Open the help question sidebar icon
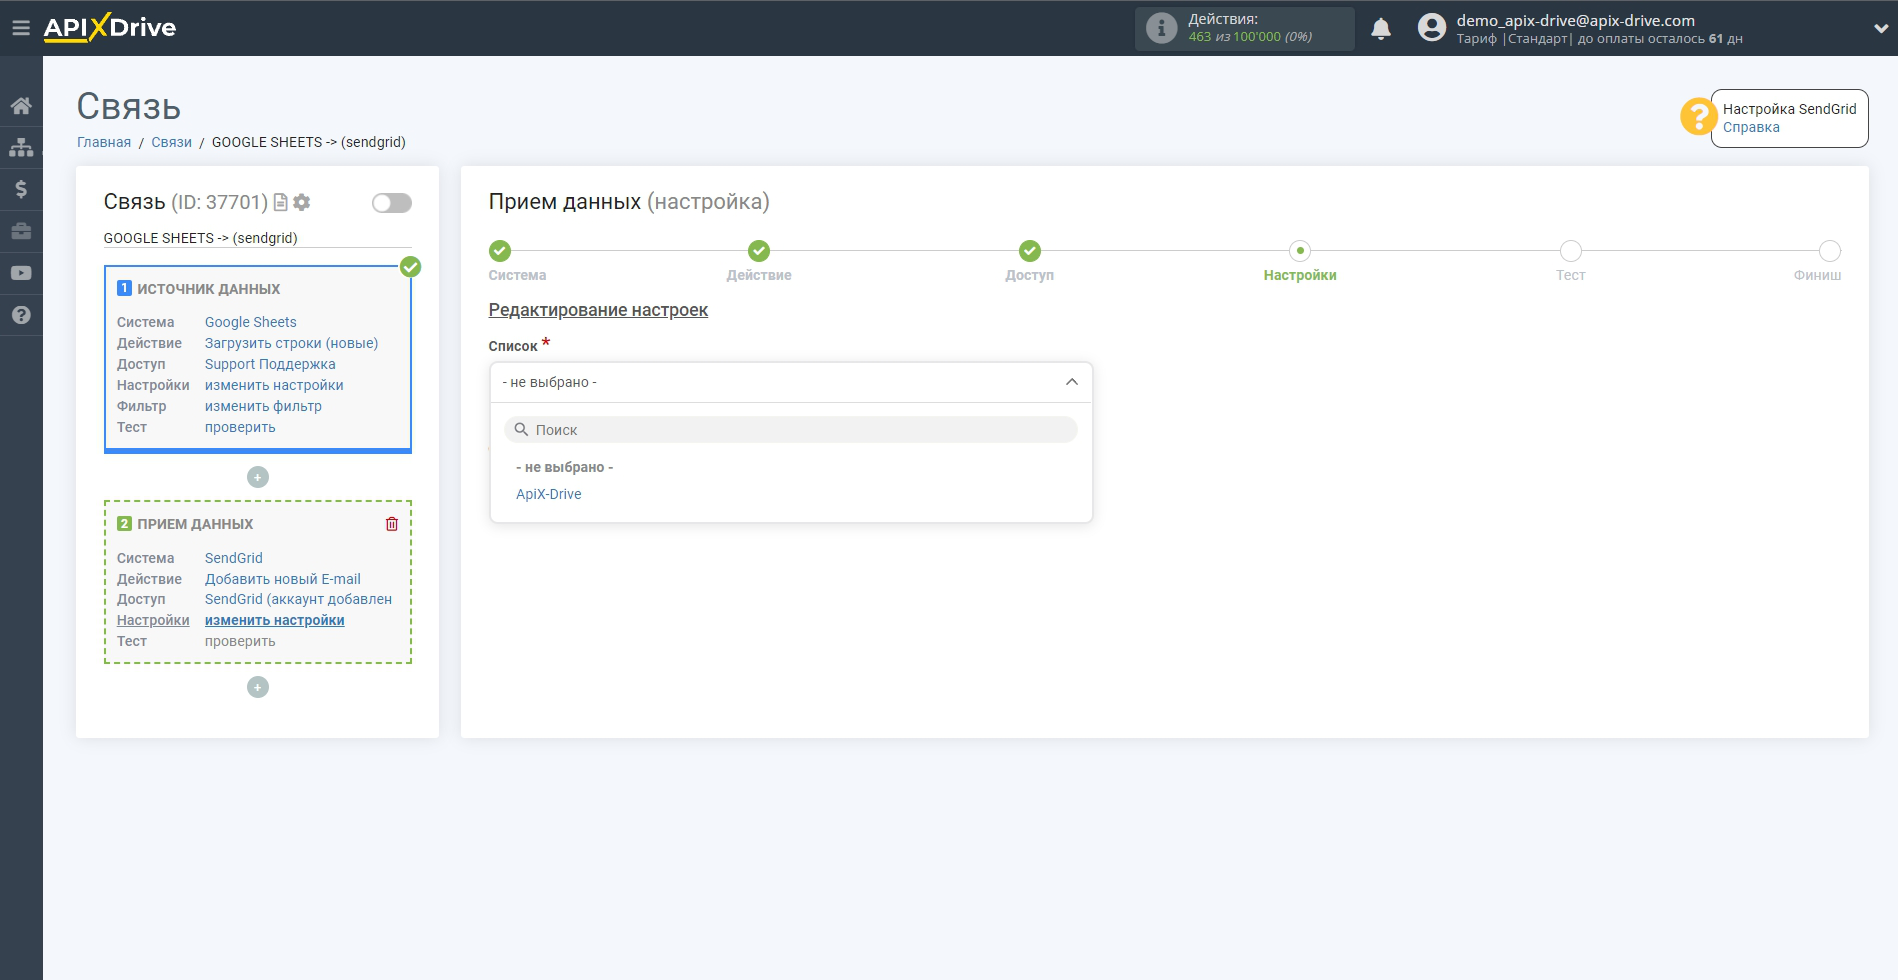The image size is (1898, 980). point(21,315)
